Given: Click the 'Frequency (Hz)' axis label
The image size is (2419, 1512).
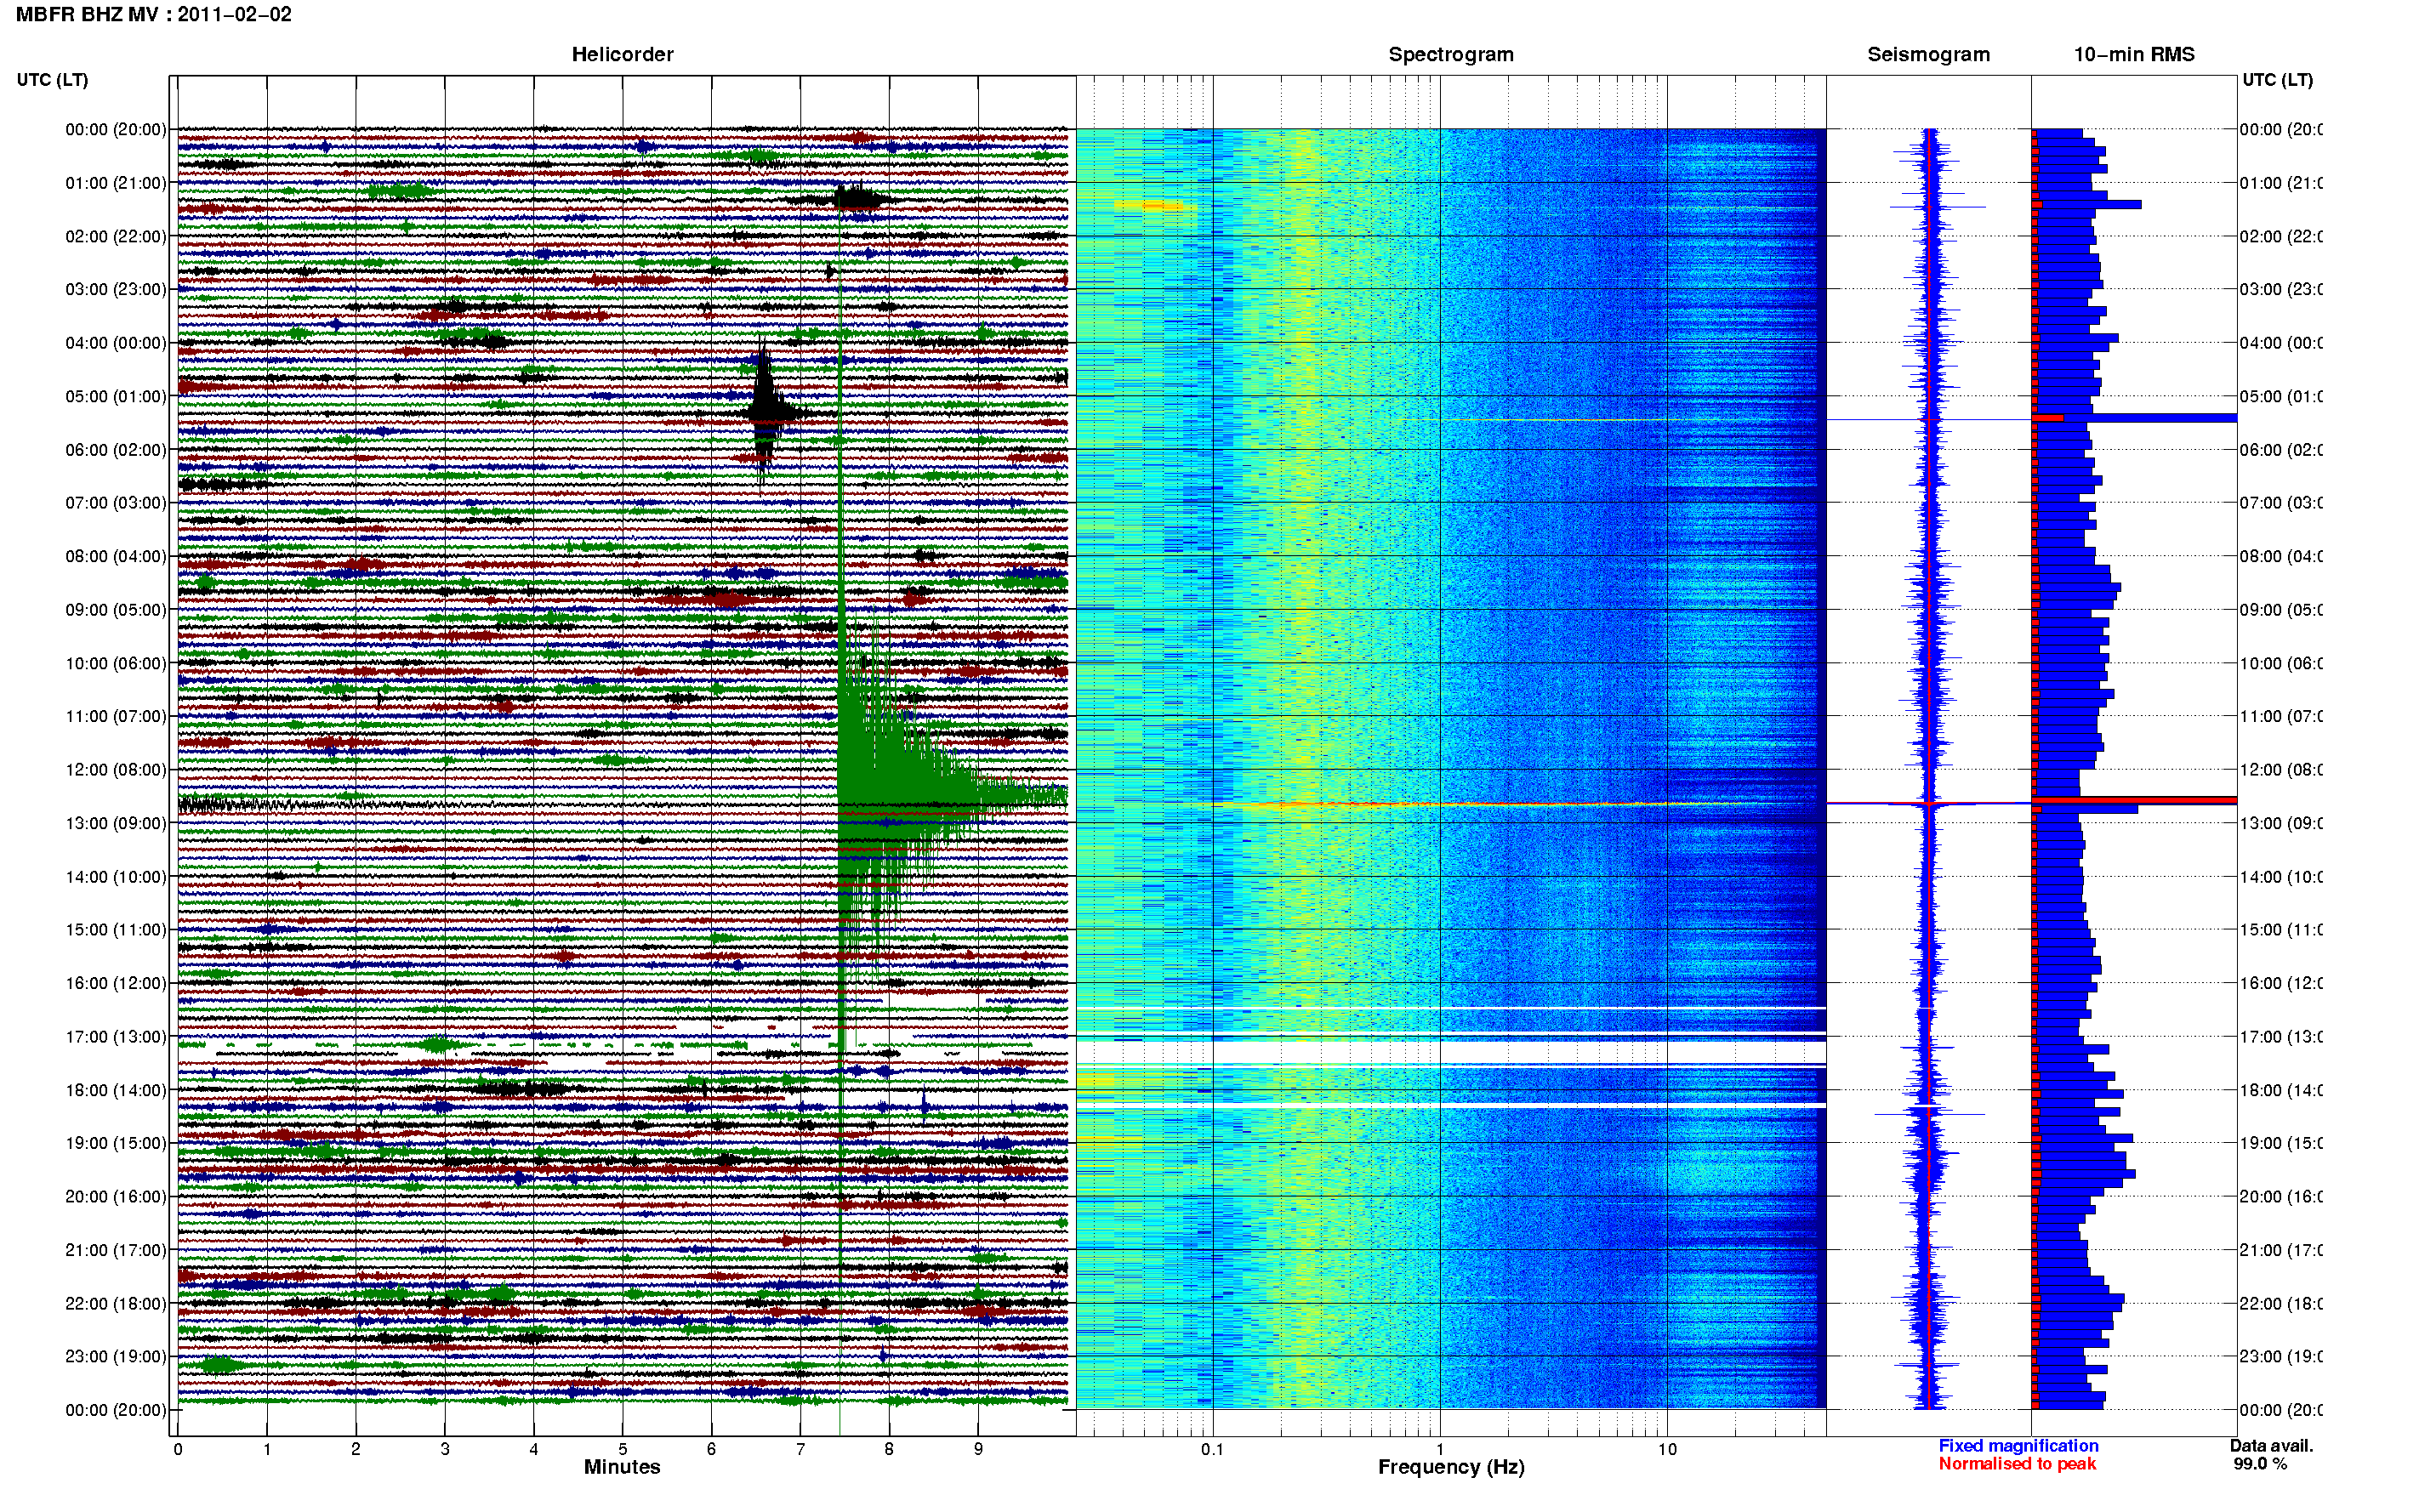Looking at the screenshot, I should [1451, 1467].
